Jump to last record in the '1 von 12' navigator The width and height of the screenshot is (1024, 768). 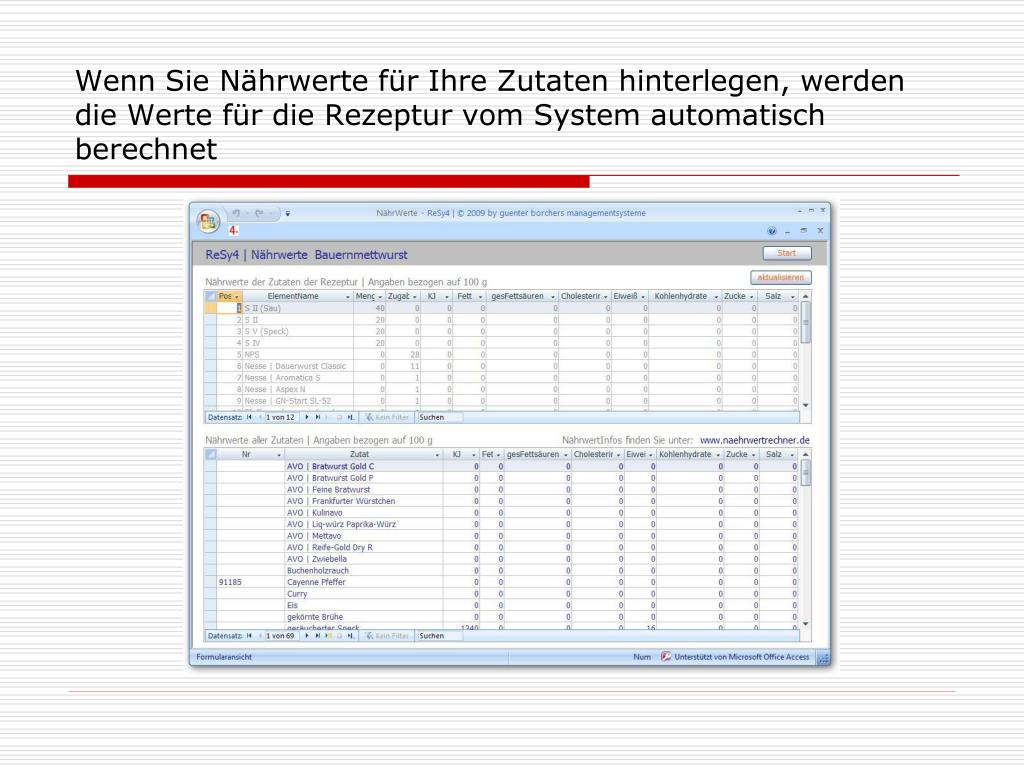[318, 417]
